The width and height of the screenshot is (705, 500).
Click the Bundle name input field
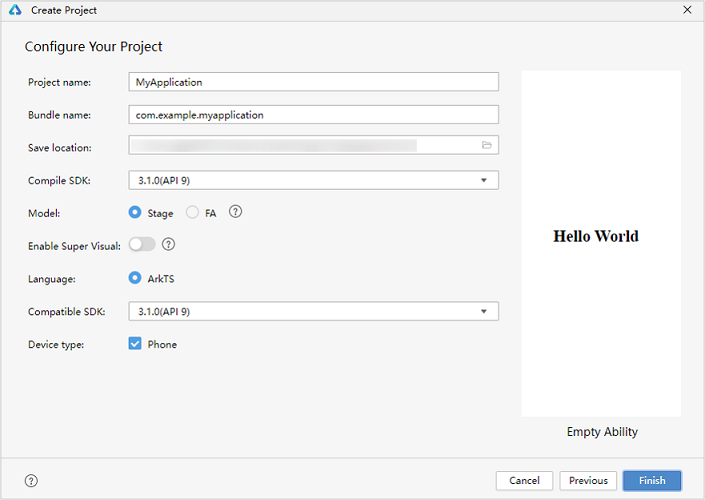point(313,115)
